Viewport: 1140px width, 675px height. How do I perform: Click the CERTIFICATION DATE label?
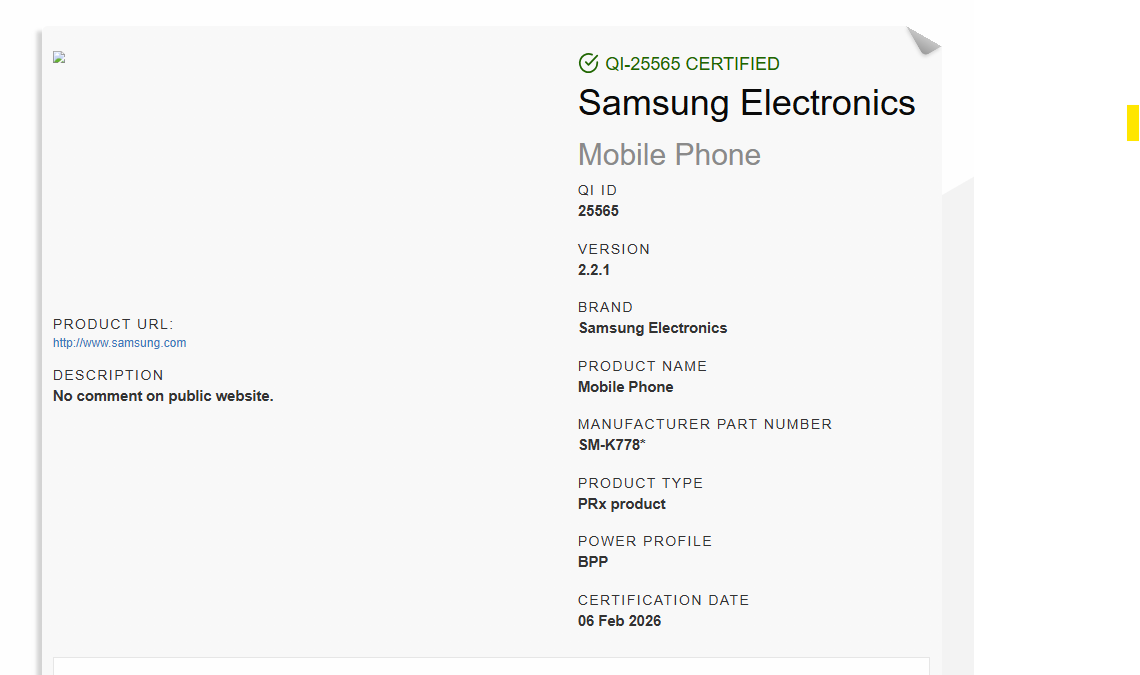coord(663,600)
